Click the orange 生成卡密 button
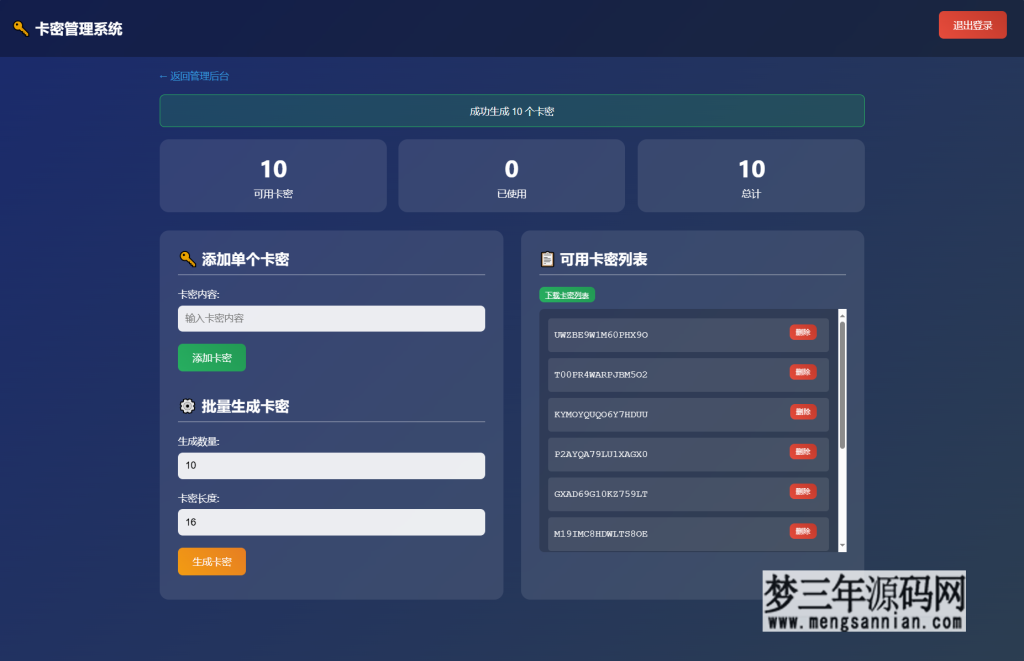Screen dimensions: 1024x661 [x=211, y=561]
